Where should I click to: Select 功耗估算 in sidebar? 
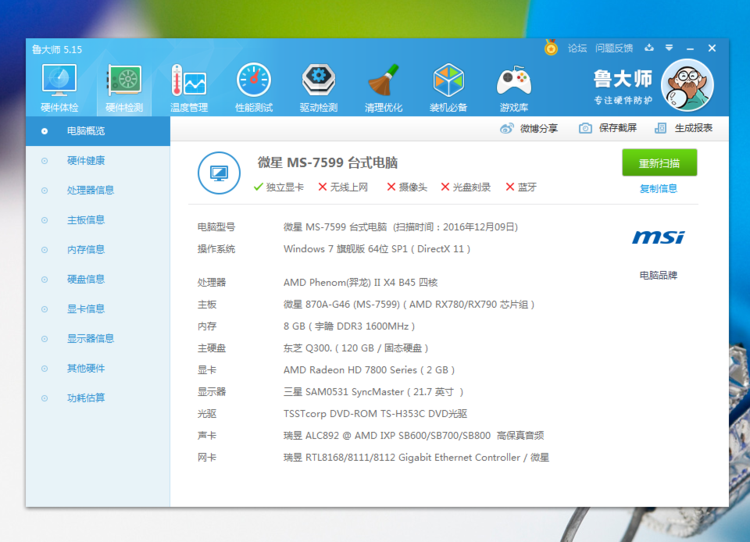[x=98, y=398]
